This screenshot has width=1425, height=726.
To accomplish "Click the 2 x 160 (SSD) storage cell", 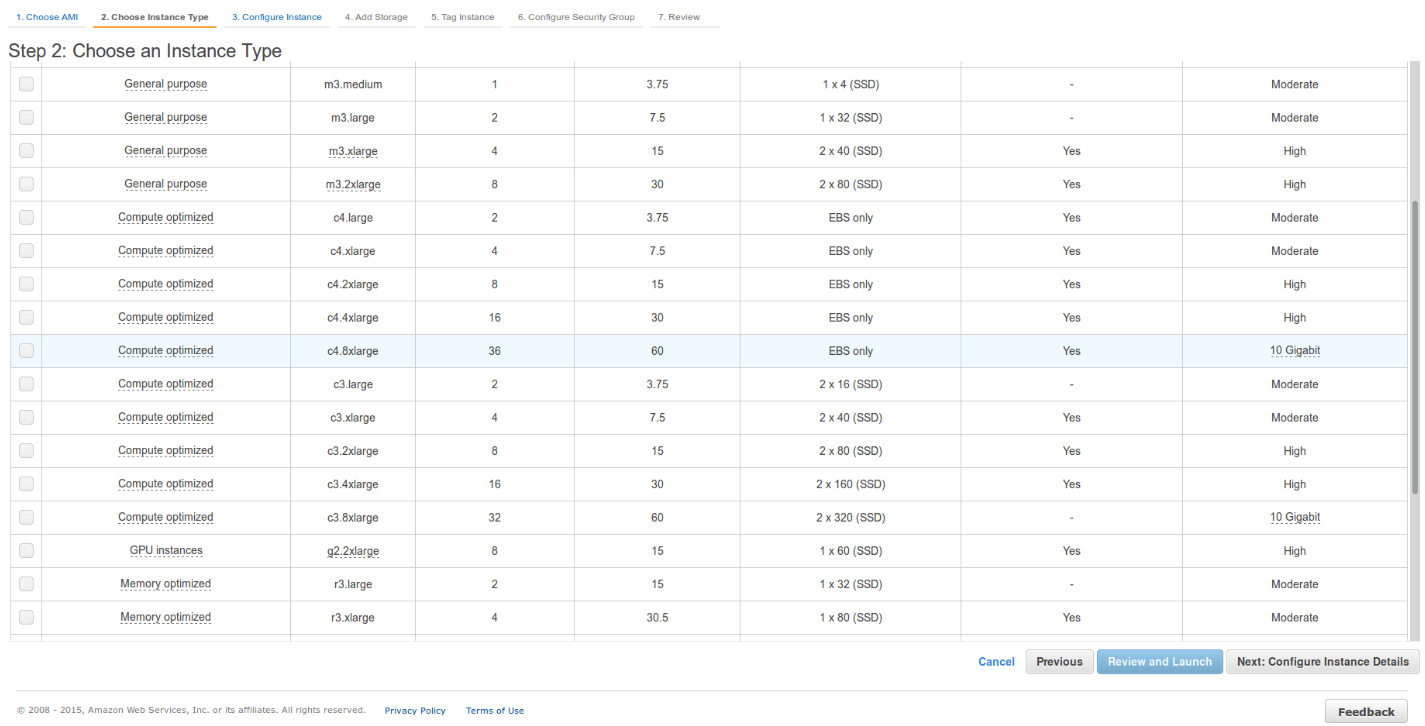I will (850, 484).
